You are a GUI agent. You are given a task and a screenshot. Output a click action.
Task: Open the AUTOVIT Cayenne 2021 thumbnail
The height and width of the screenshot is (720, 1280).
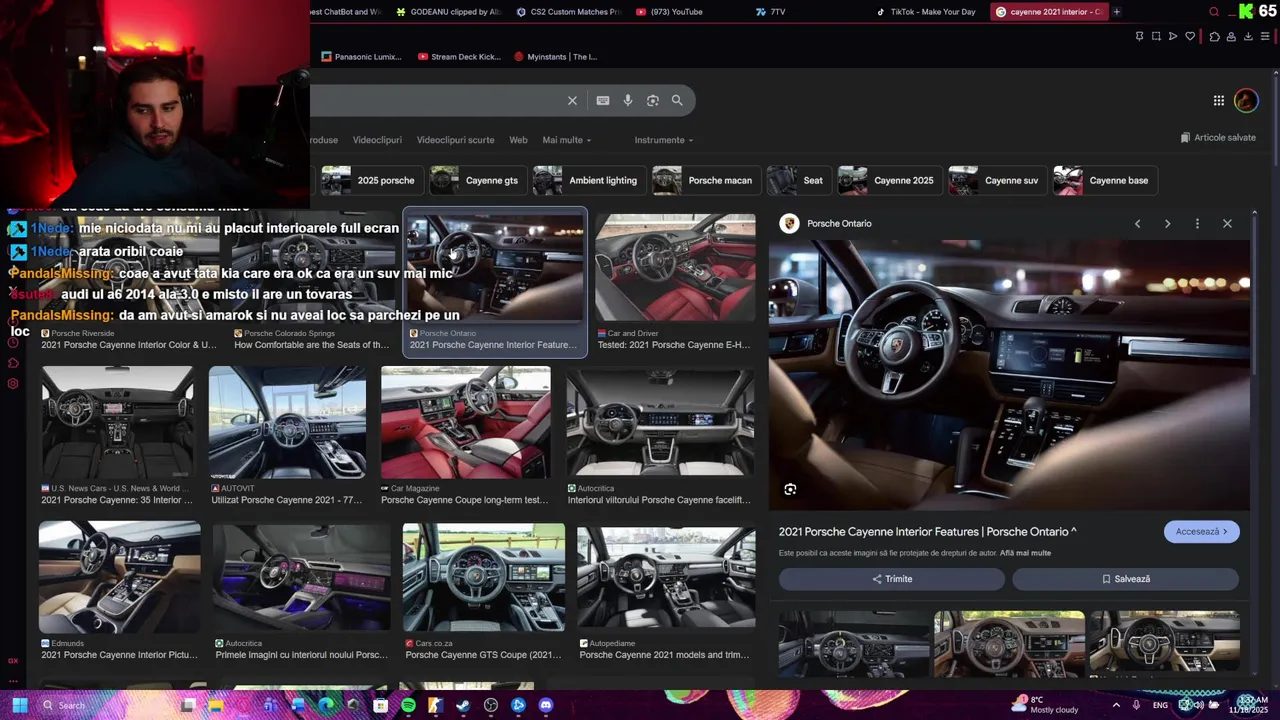click(287, 422)
